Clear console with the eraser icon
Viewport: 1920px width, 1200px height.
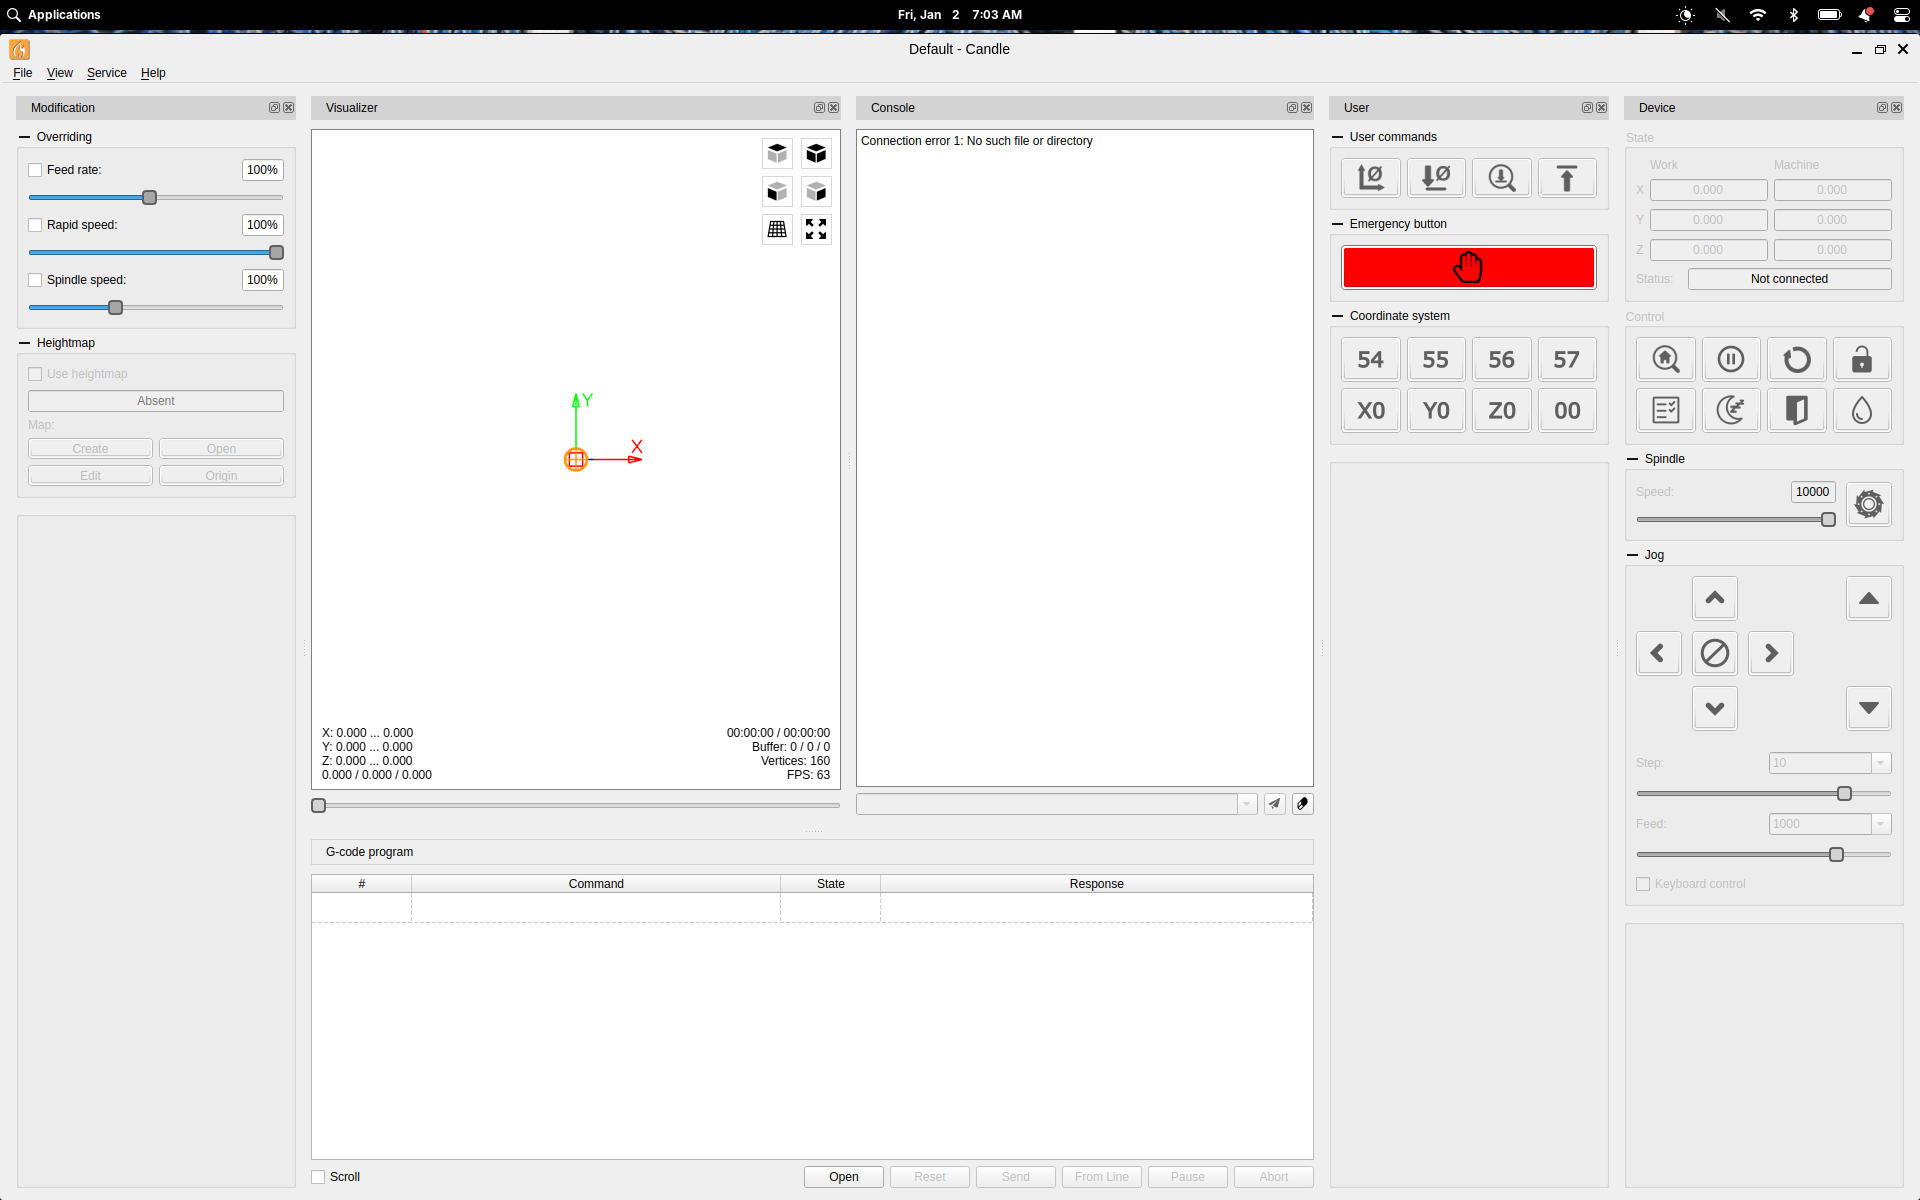1302,804
